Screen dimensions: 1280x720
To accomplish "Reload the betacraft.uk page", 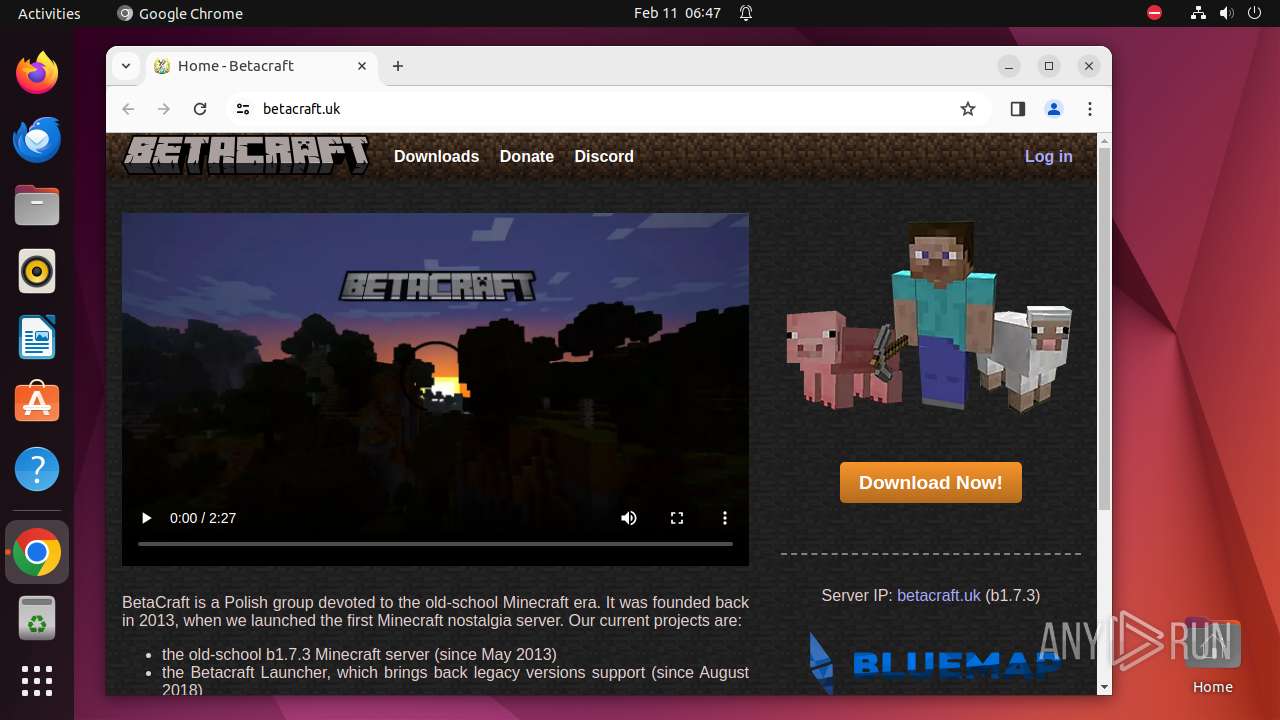I will coord(200,109).
